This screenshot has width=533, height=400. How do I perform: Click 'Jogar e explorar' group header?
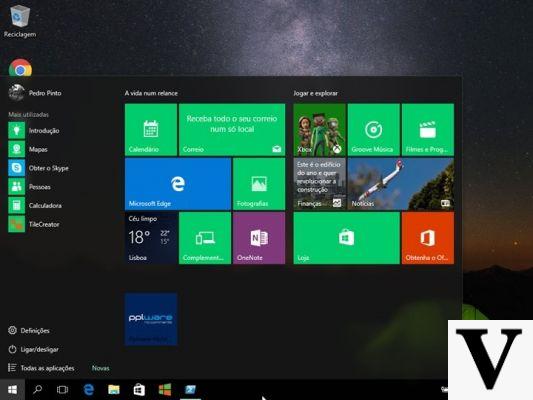point(316,93)
